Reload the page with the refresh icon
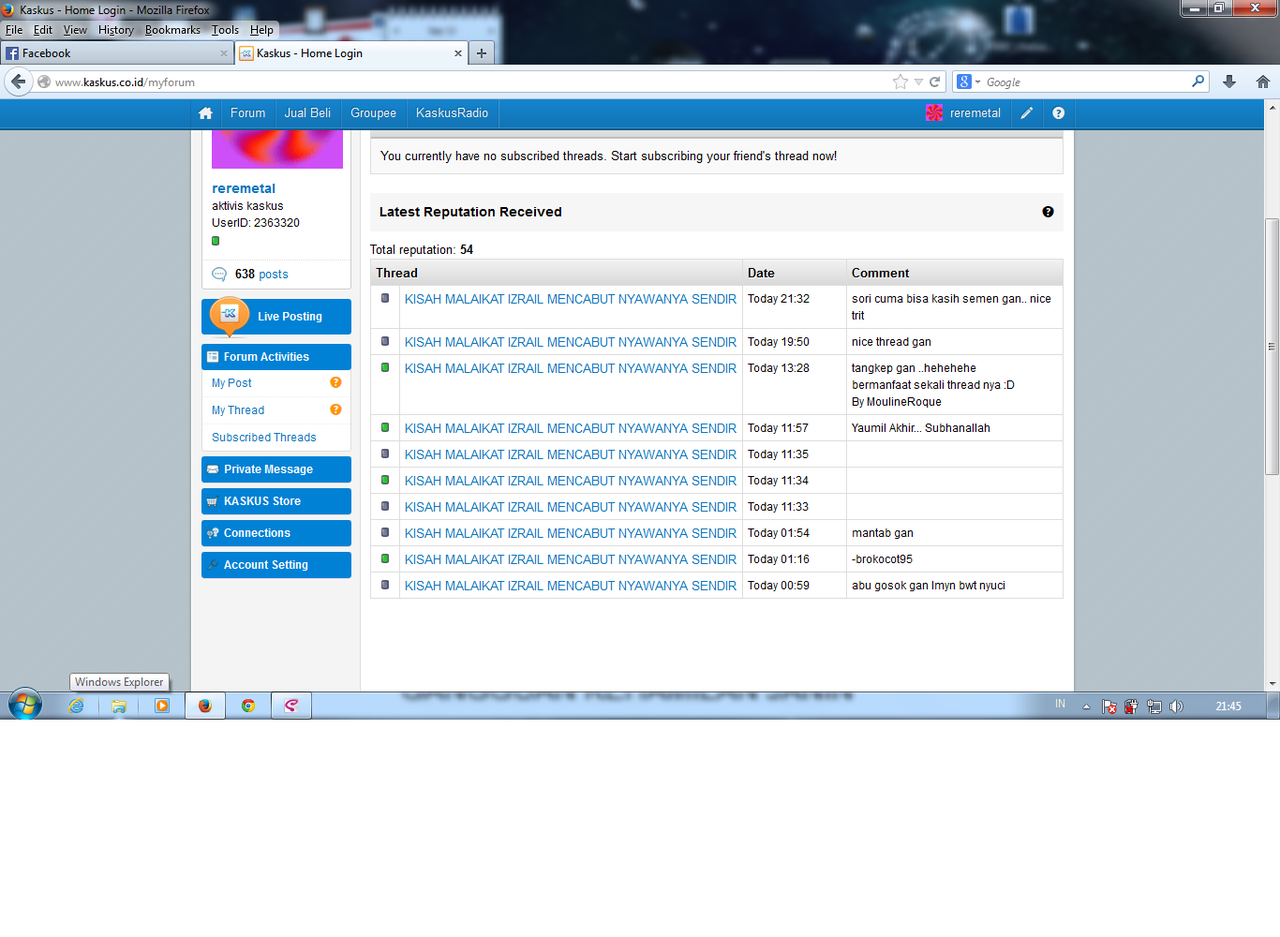This screenshot has height=937, width=1280. click(935, 82)
